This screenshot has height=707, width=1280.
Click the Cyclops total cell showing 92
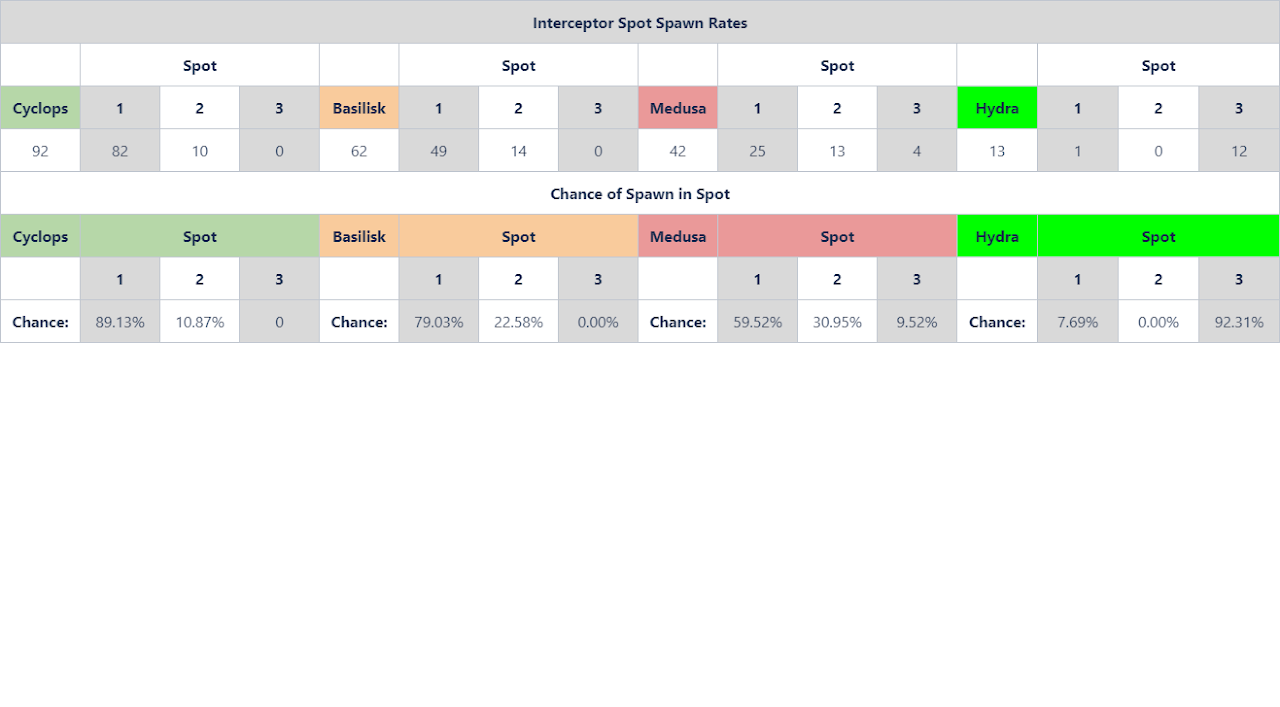[40, 151]
